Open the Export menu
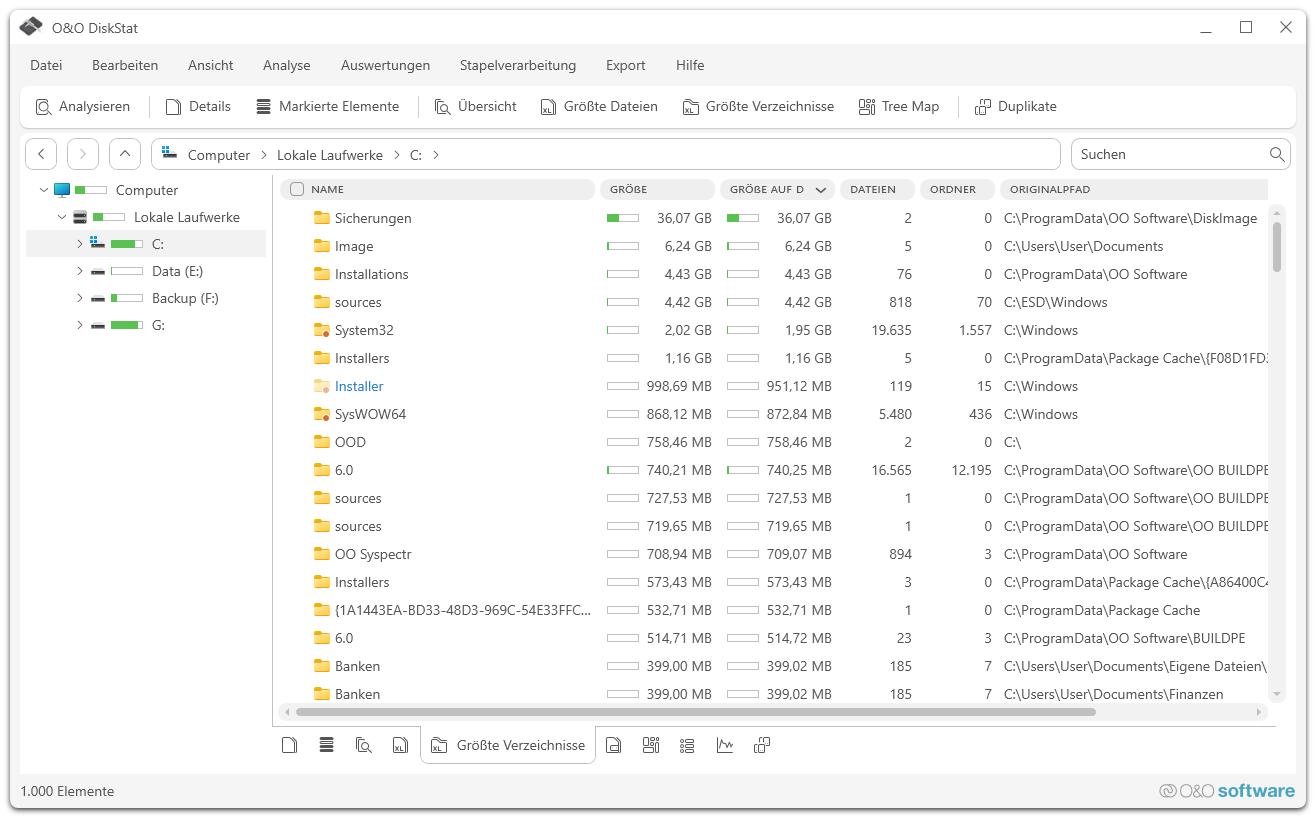The image size is (1316, 818). pos(626,65)
